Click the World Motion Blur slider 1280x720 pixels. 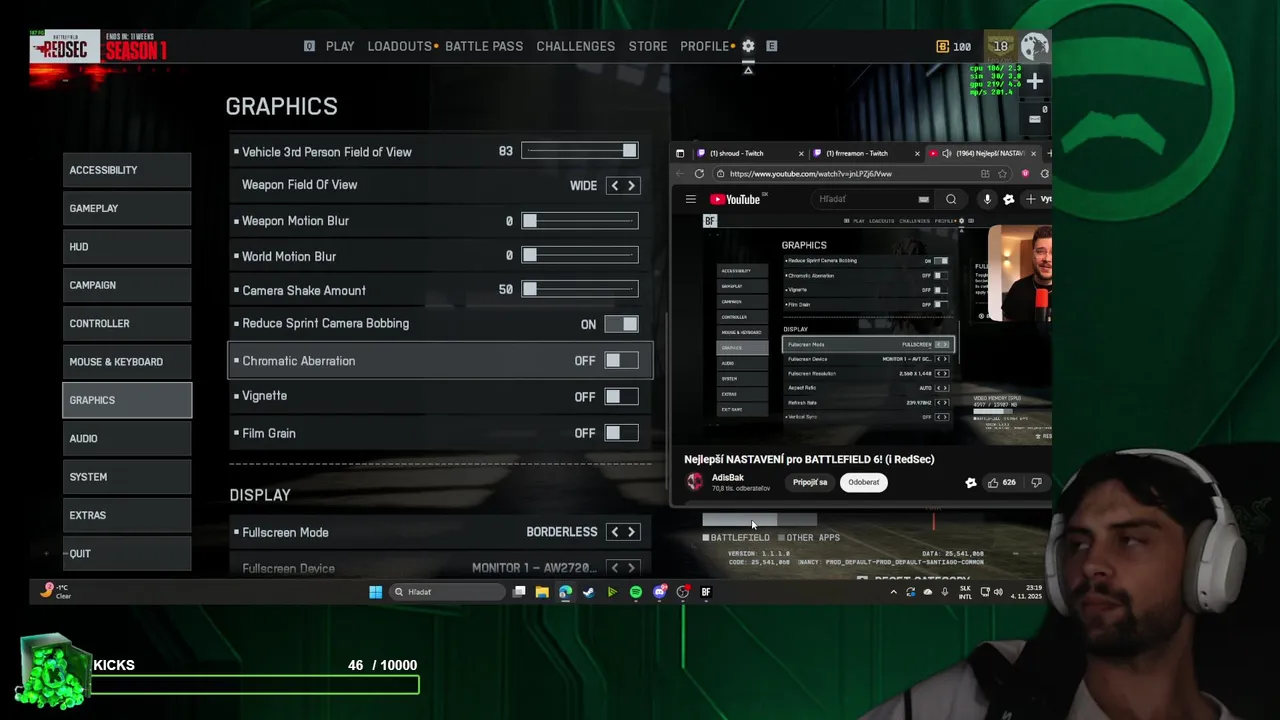tap(580, 256)
